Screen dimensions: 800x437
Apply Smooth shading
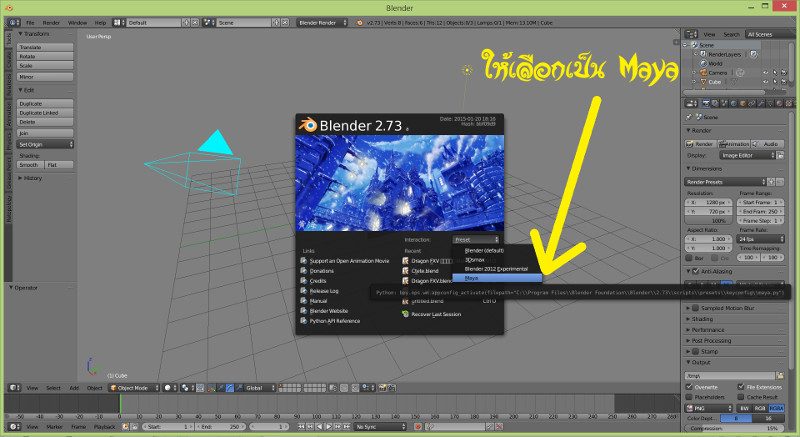pyautogui.click(x=31, y=165)
